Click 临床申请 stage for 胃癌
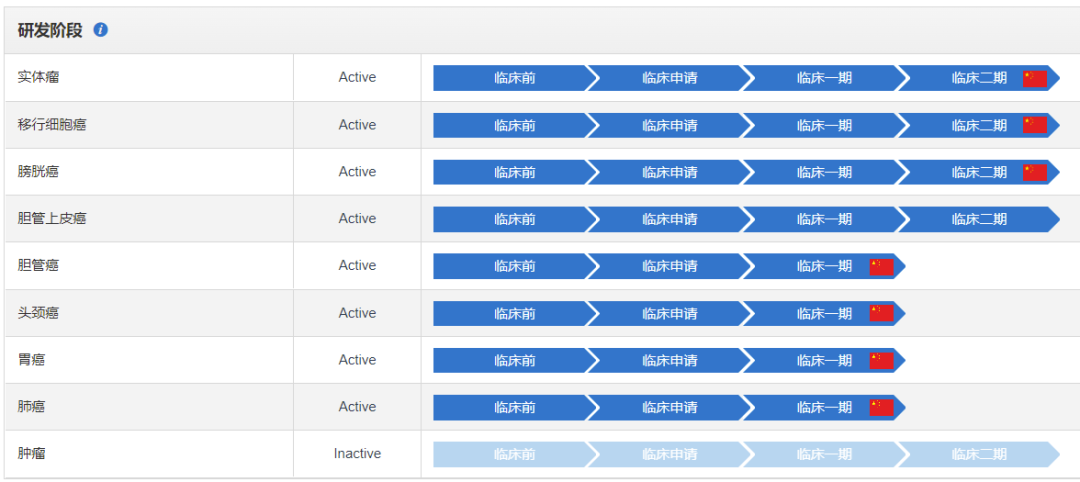1080x482 pixels. pyautogui.click(x=669, y=360)
